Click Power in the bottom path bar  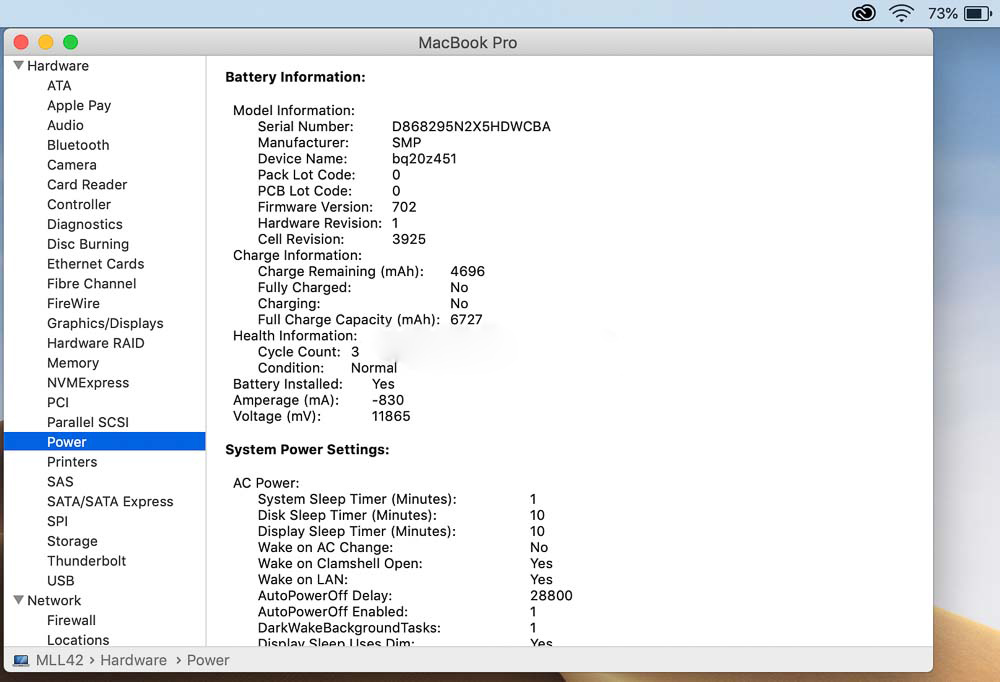pos(208,660)
